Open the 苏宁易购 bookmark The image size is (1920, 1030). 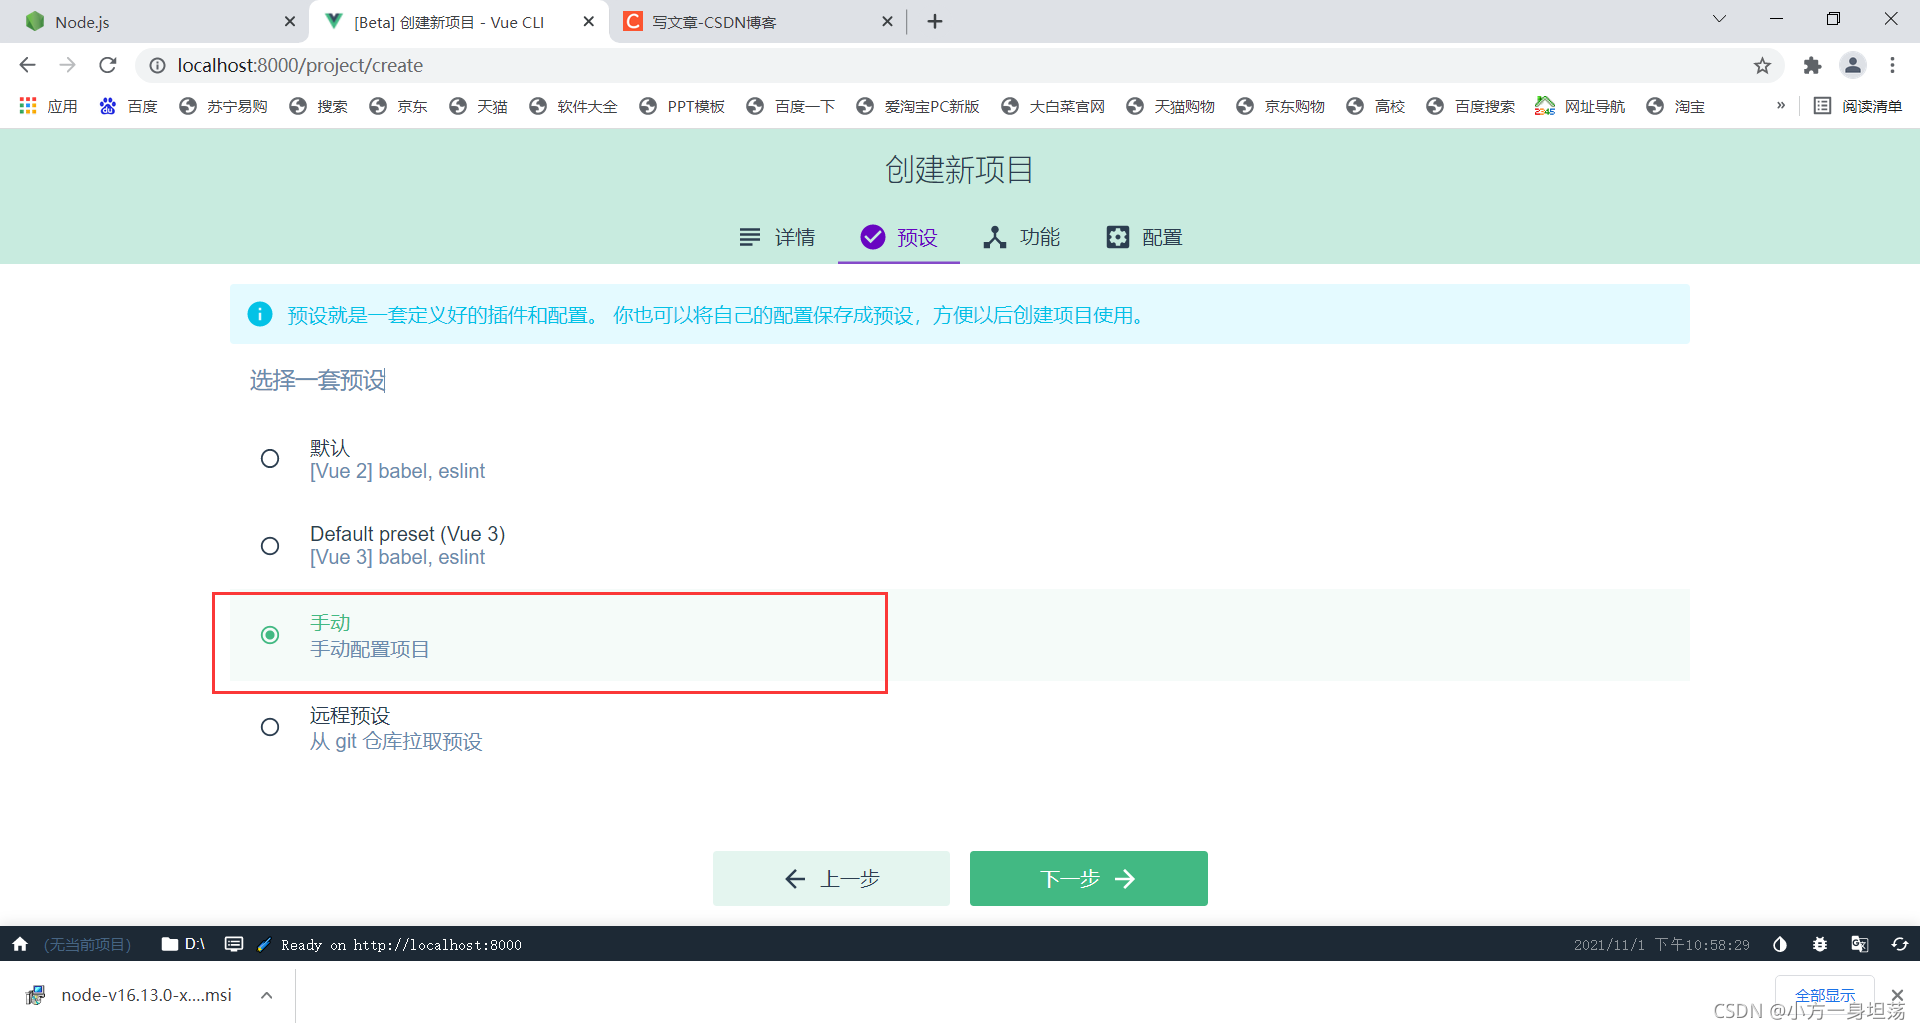coord(223,106)
